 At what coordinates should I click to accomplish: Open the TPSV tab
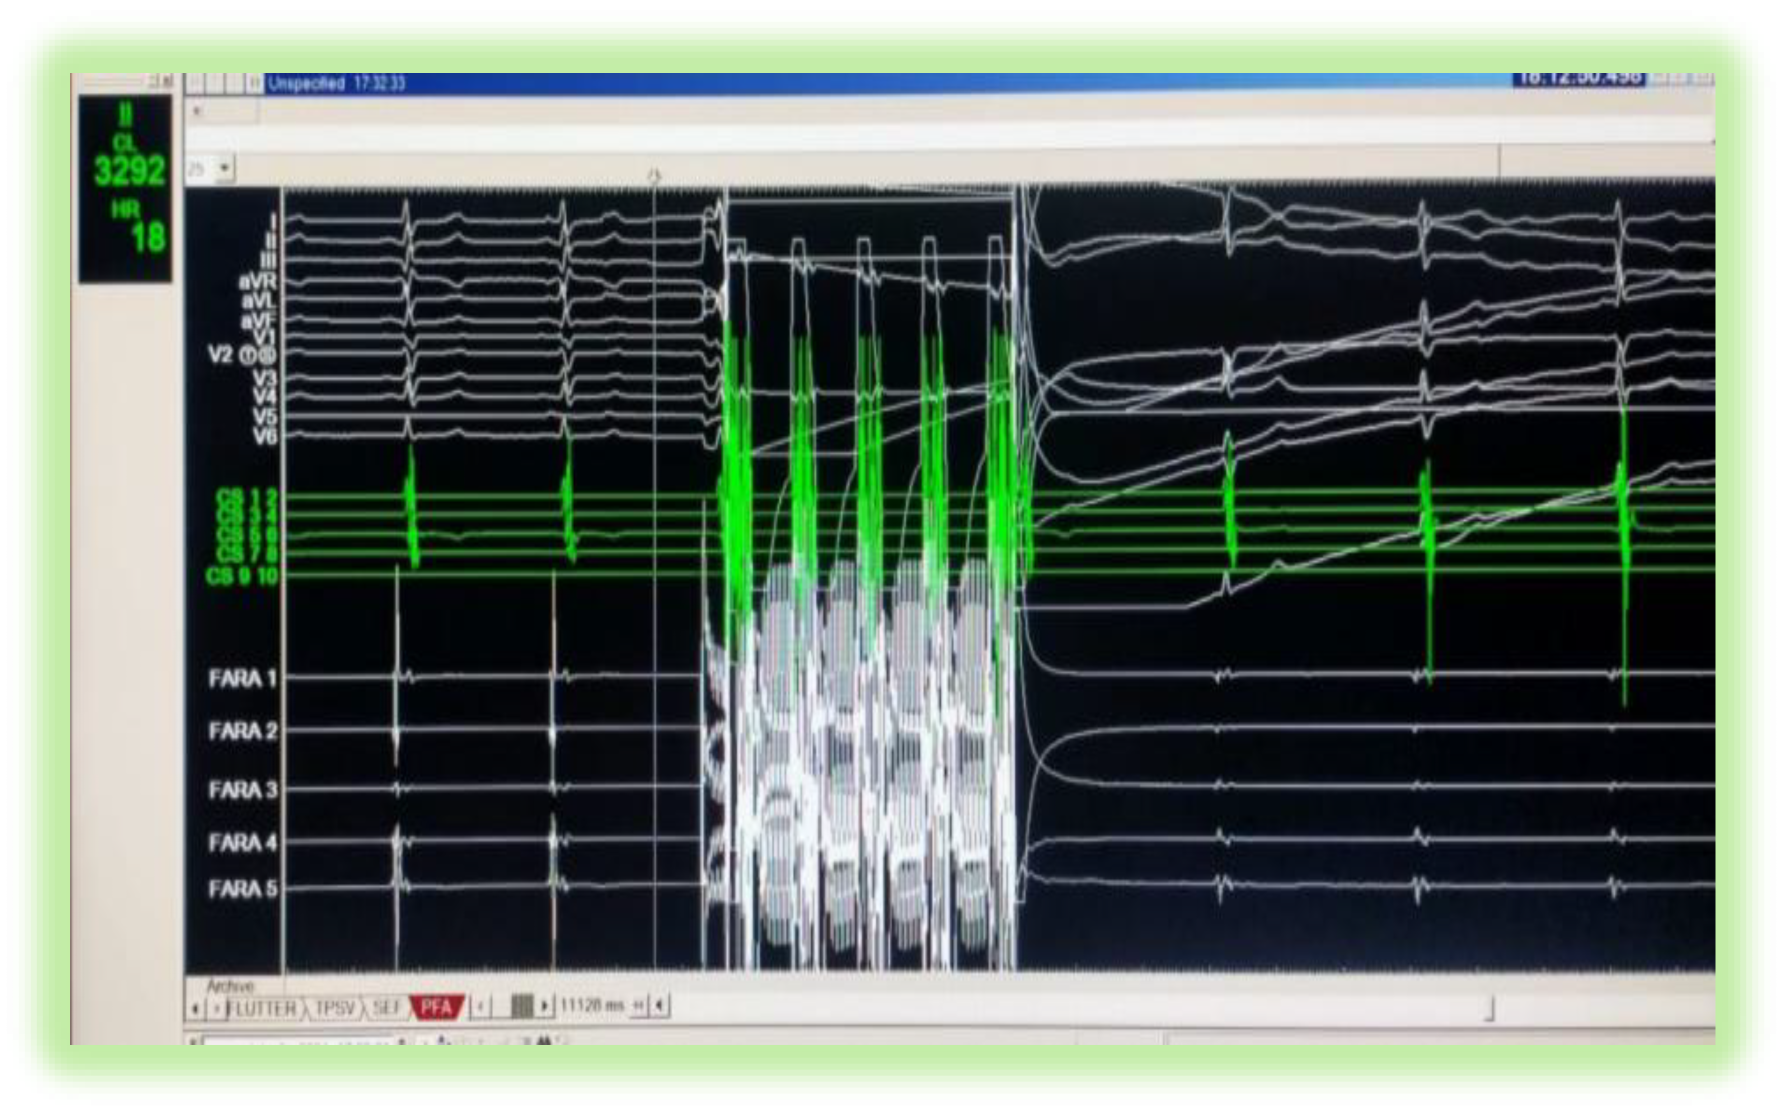point(335,1007)
